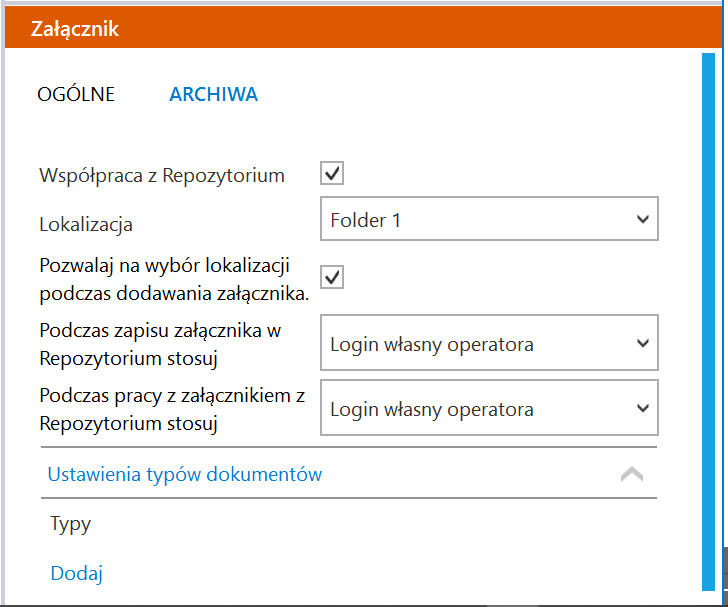
Task: Open dropdown for saving attachment login mode
Action: (489, 343)
